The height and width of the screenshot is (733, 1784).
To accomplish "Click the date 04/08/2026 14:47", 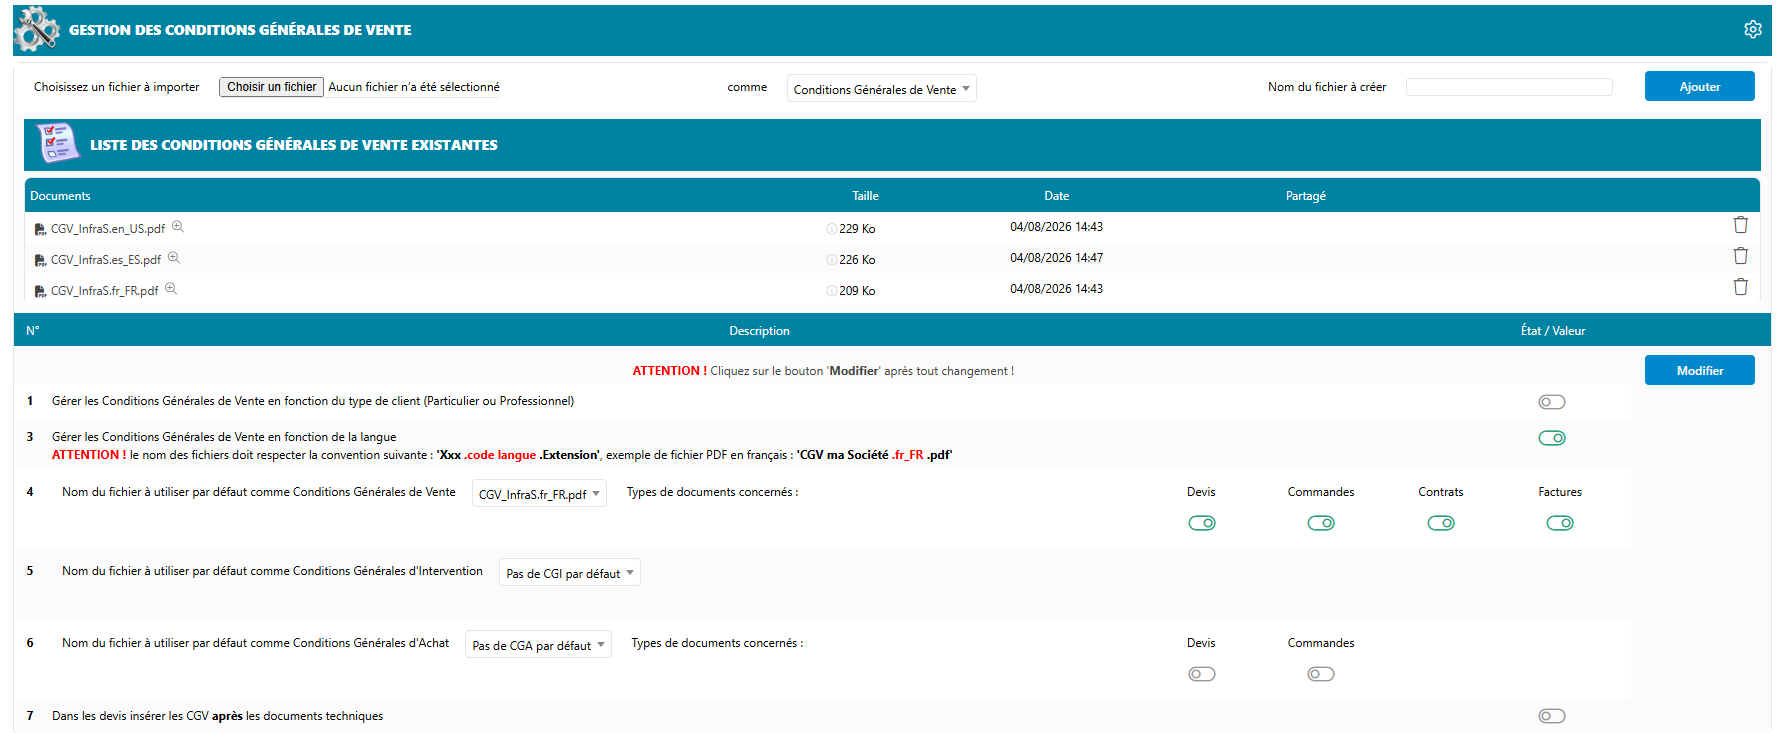I will click(x=1056, y=258).
